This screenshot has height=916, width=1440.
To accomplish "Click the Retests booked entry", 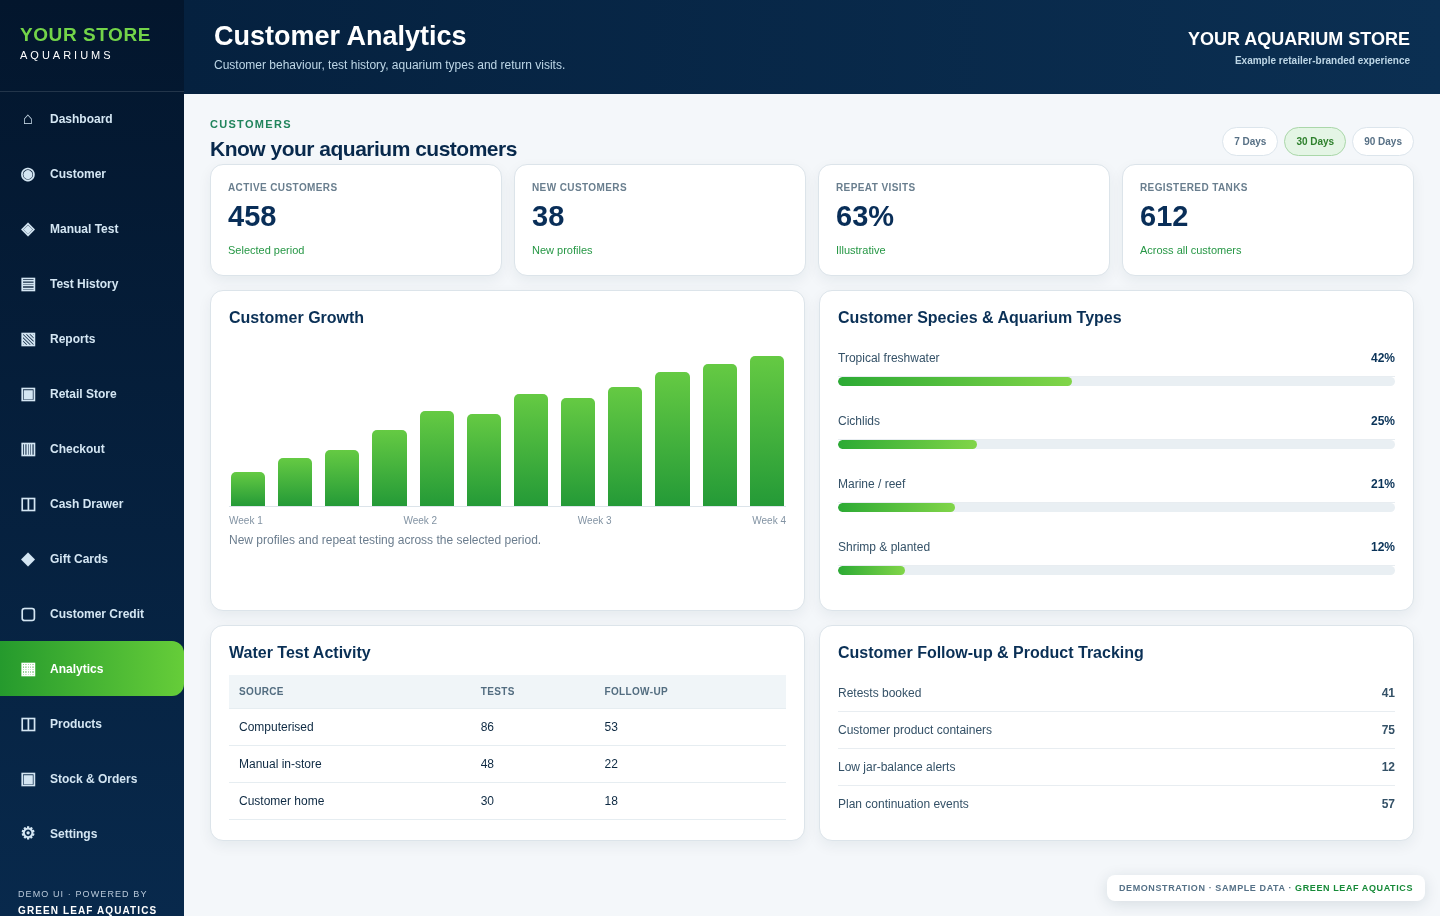I will click(1116, 693).
